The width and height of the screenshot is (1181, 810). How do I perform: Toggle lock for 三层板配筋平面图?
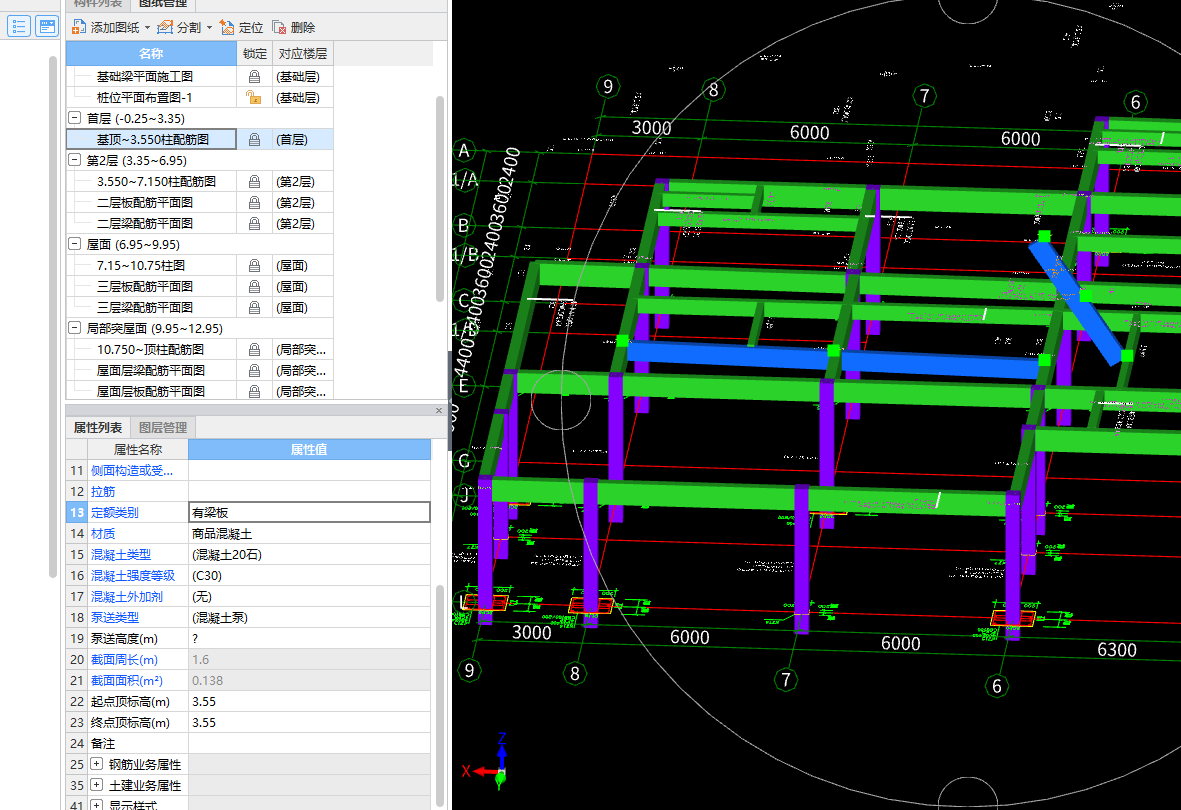click(255, 287)
